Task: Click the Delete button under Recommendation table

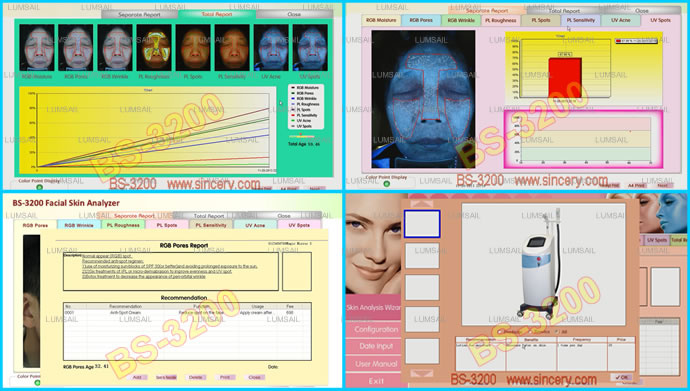Action: coord(196,377)
